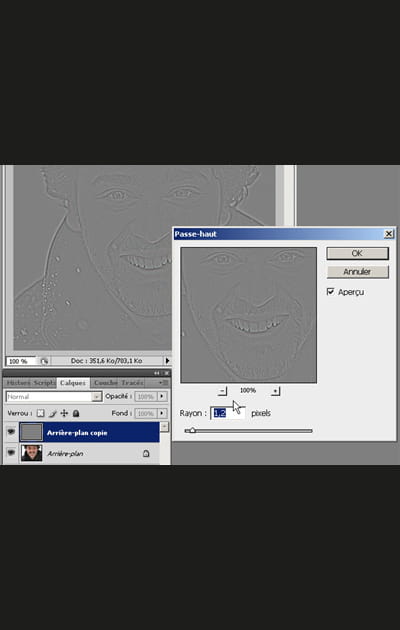Open the Normal blend mode dropdown
Image resolution: width=400 pixels, height=630 pixels.
(54, 397)
